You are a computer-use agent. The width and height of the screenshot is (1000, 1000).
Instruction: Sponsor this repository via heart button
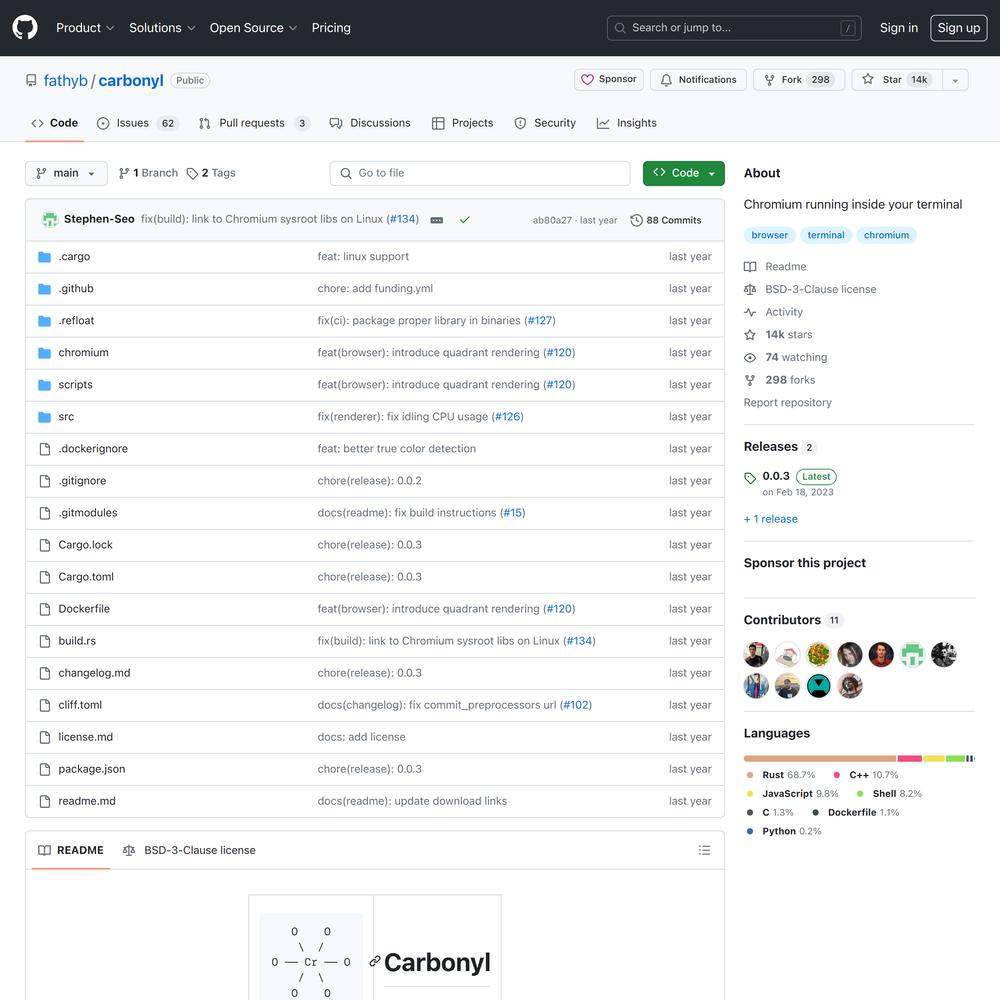pos(608,80)
